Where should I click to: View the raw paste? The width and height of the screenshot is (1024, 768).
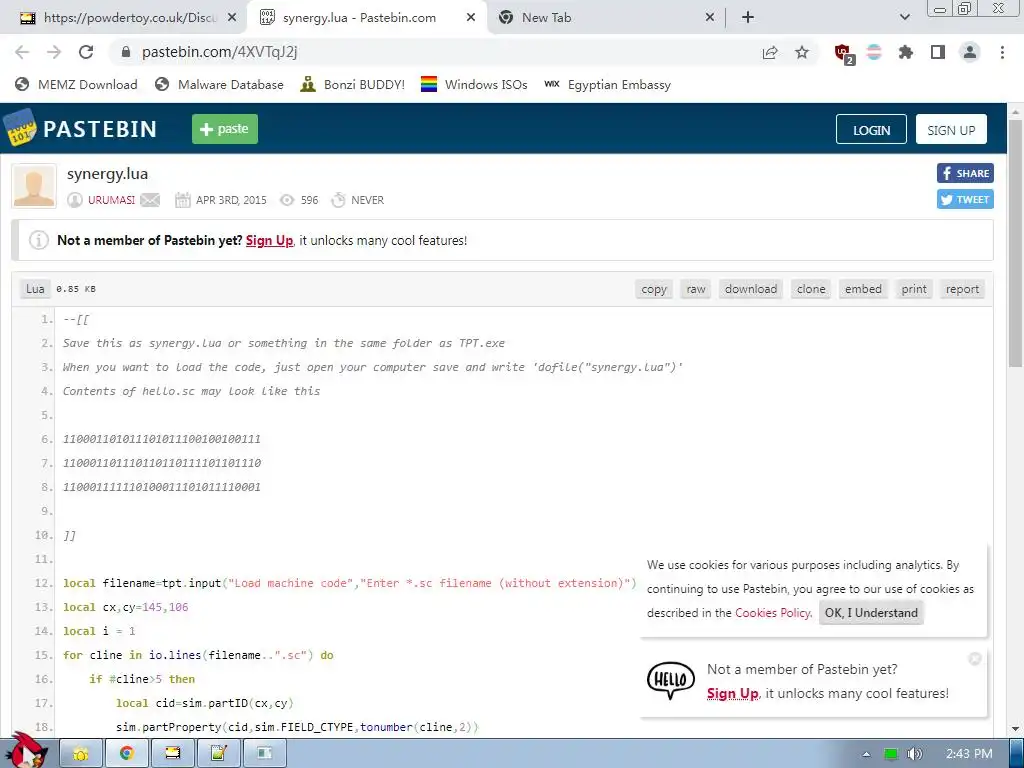[696, 289]
